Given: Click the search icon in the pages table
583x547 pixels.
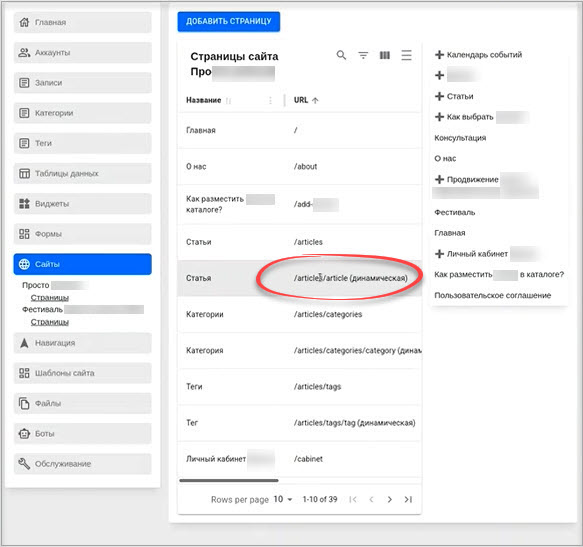Looking at the screenshot, I should (x=341, y=55).
